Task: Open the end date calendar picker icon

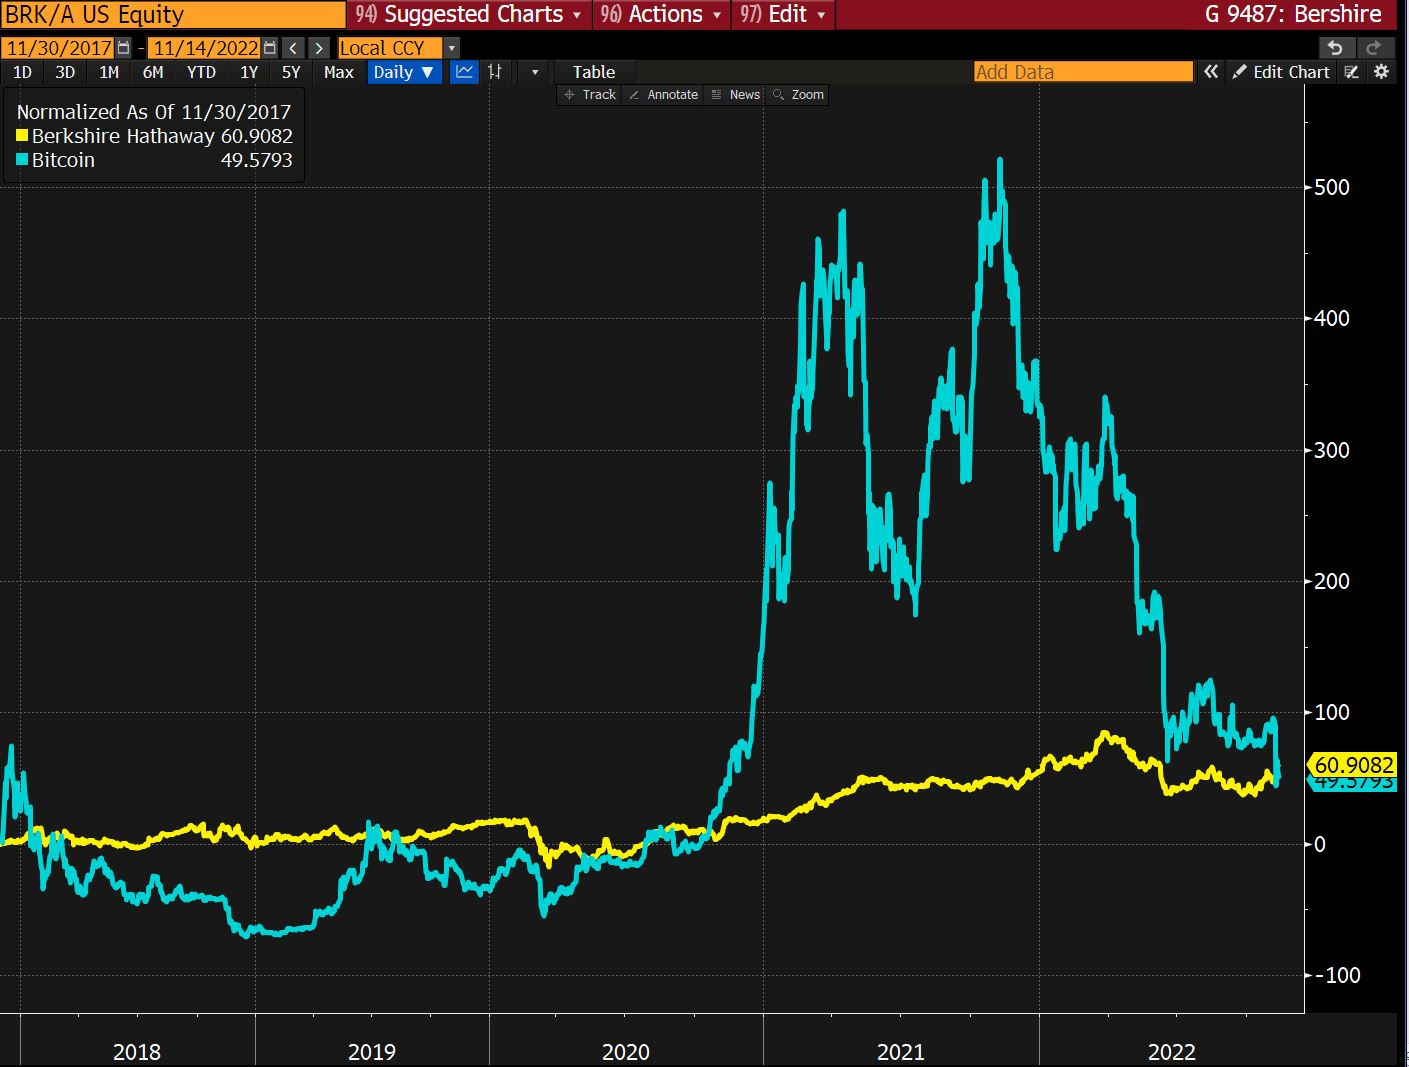Action: (x=270, y=48)
